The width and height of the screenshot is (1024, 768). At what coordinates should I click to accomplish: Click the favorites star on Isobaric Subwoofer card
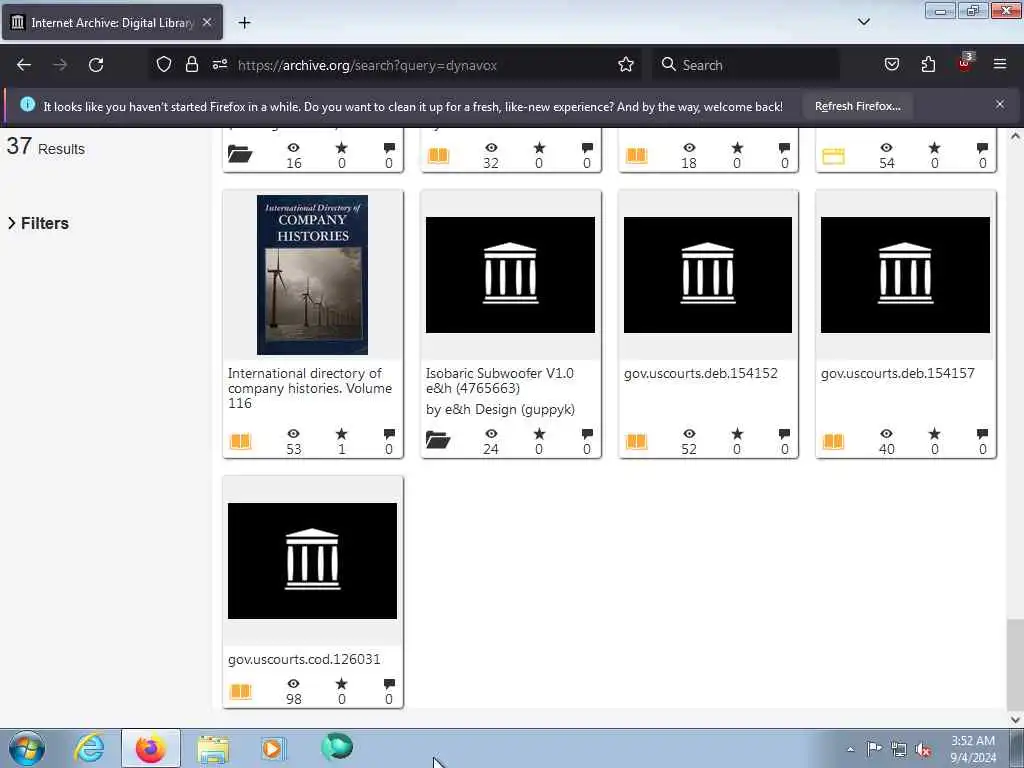click(x=539, y=434)
